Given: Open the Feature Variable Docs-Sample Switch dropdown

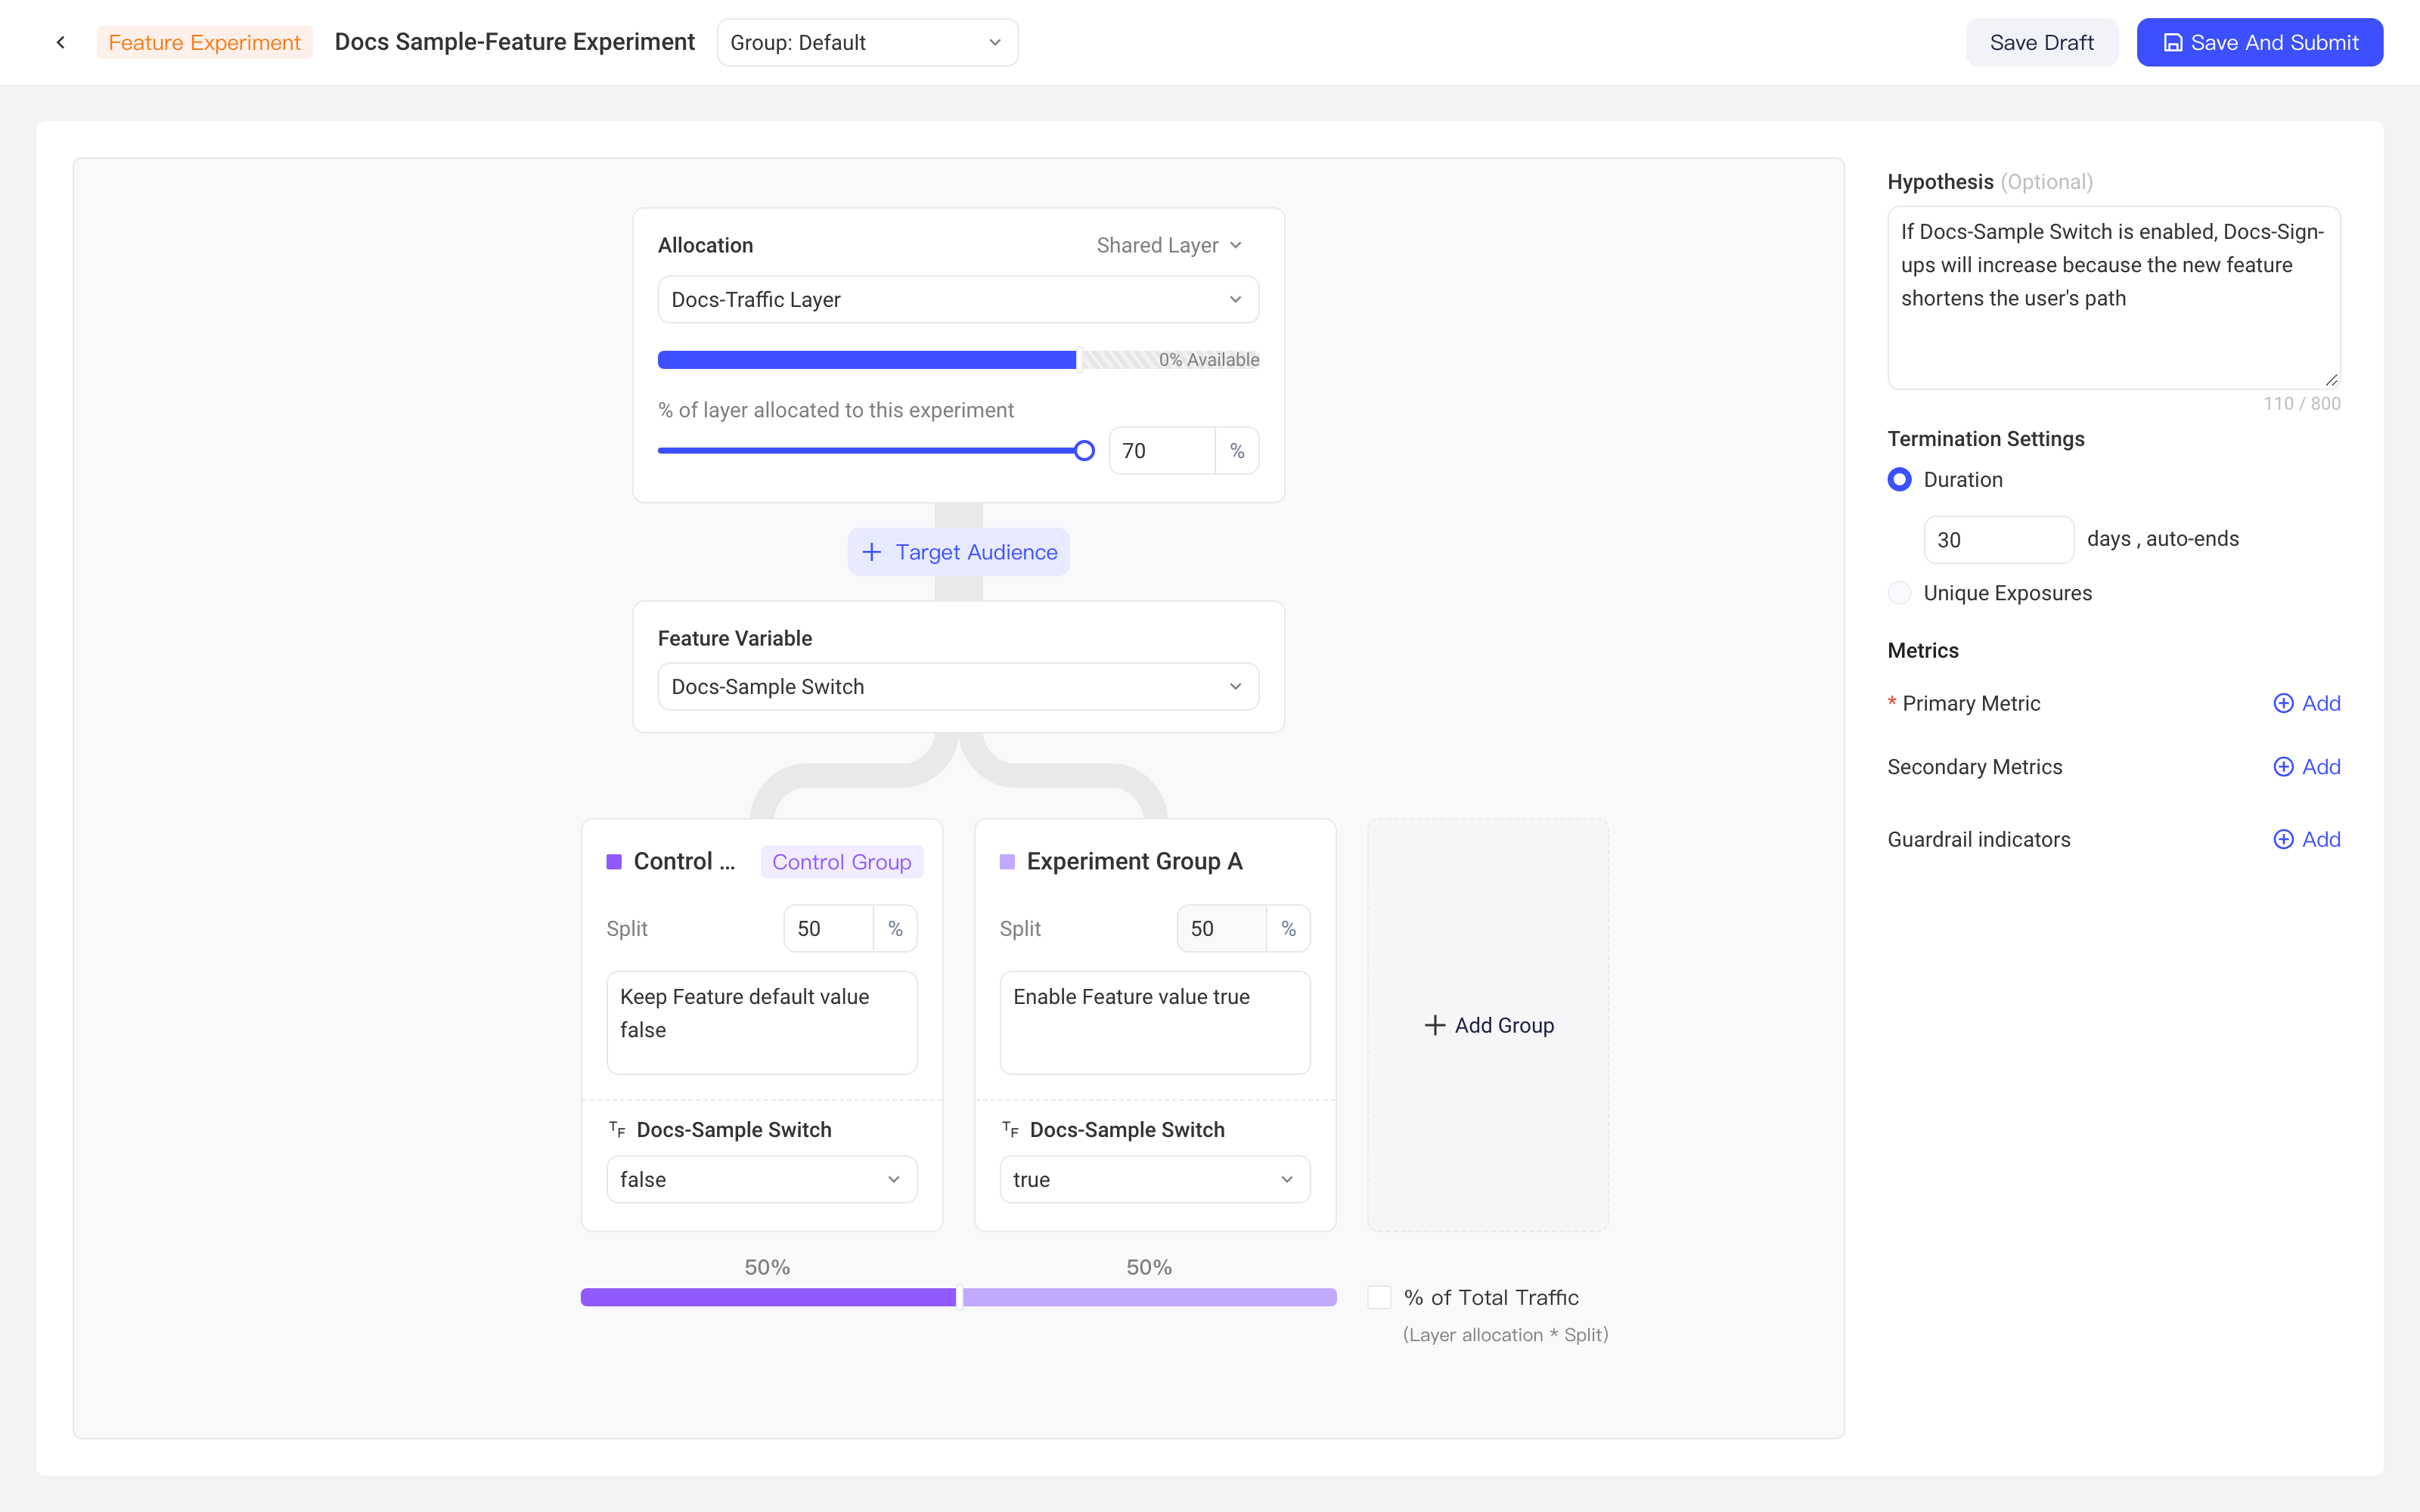Looking at the screenshot, I should [958, 687].
